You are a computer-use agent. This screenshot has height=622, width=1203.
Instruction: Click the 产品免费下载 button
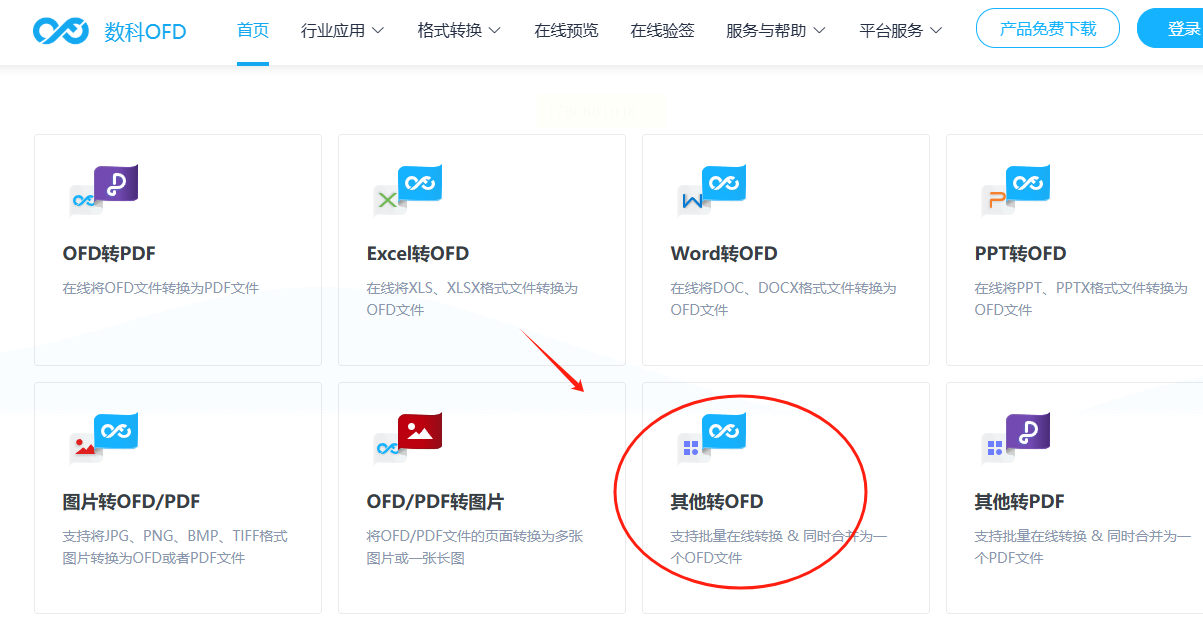(1048, 28)
